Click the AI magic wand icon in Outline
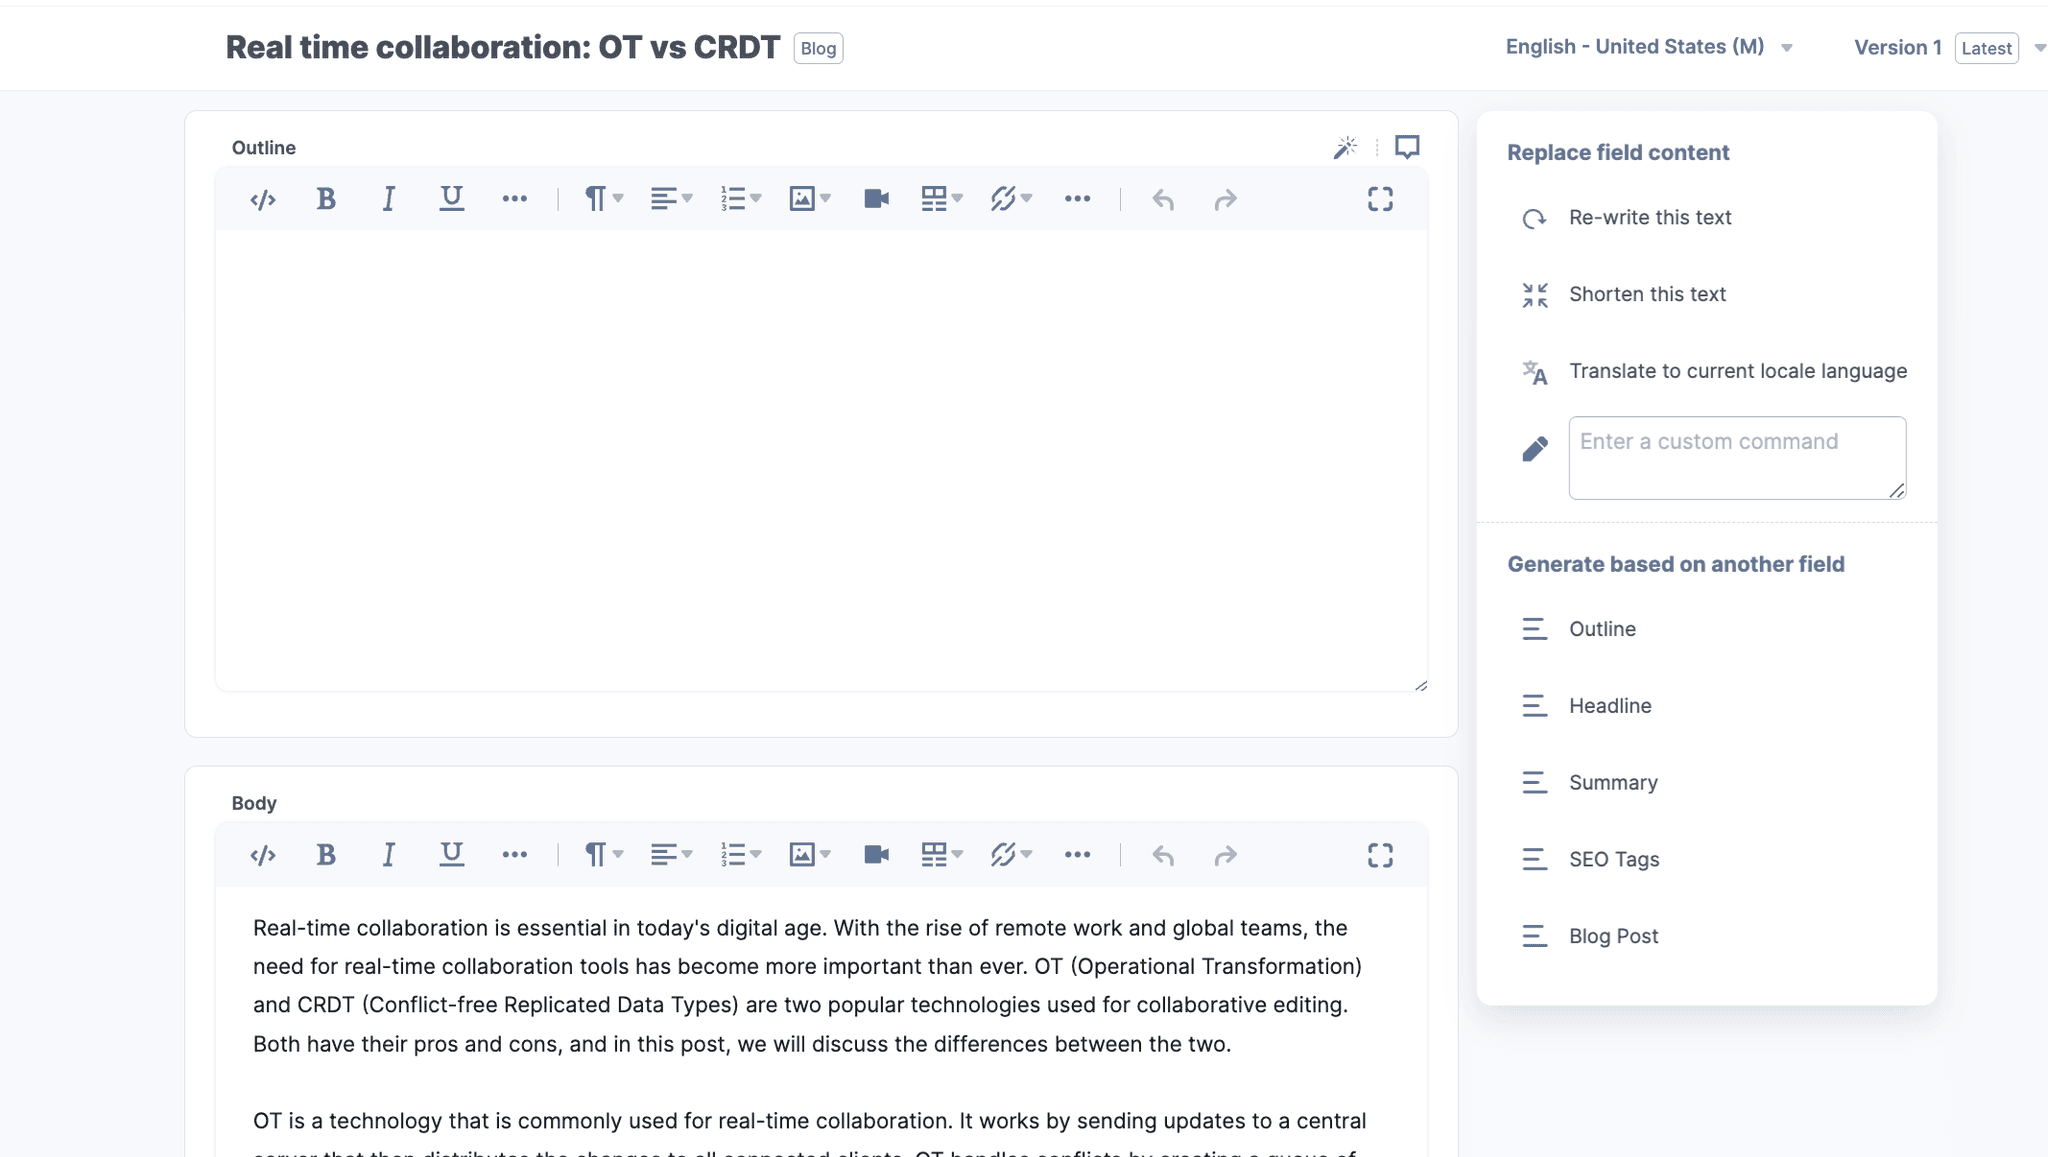2048x1157 pixels. [1345, 147]
